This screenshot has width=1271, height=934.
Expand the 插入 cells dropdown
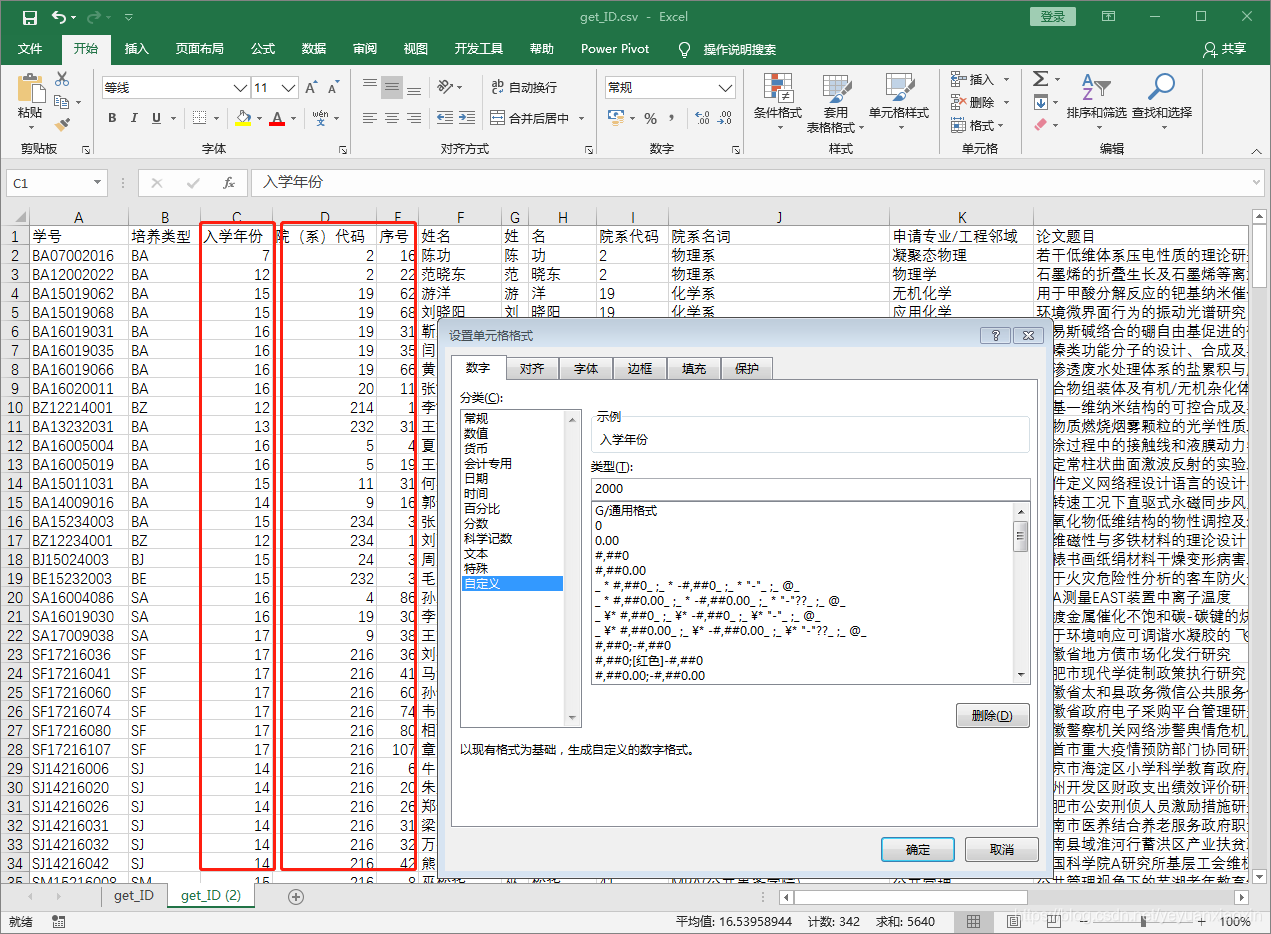pyautogui.click(x=1006, y=79)
